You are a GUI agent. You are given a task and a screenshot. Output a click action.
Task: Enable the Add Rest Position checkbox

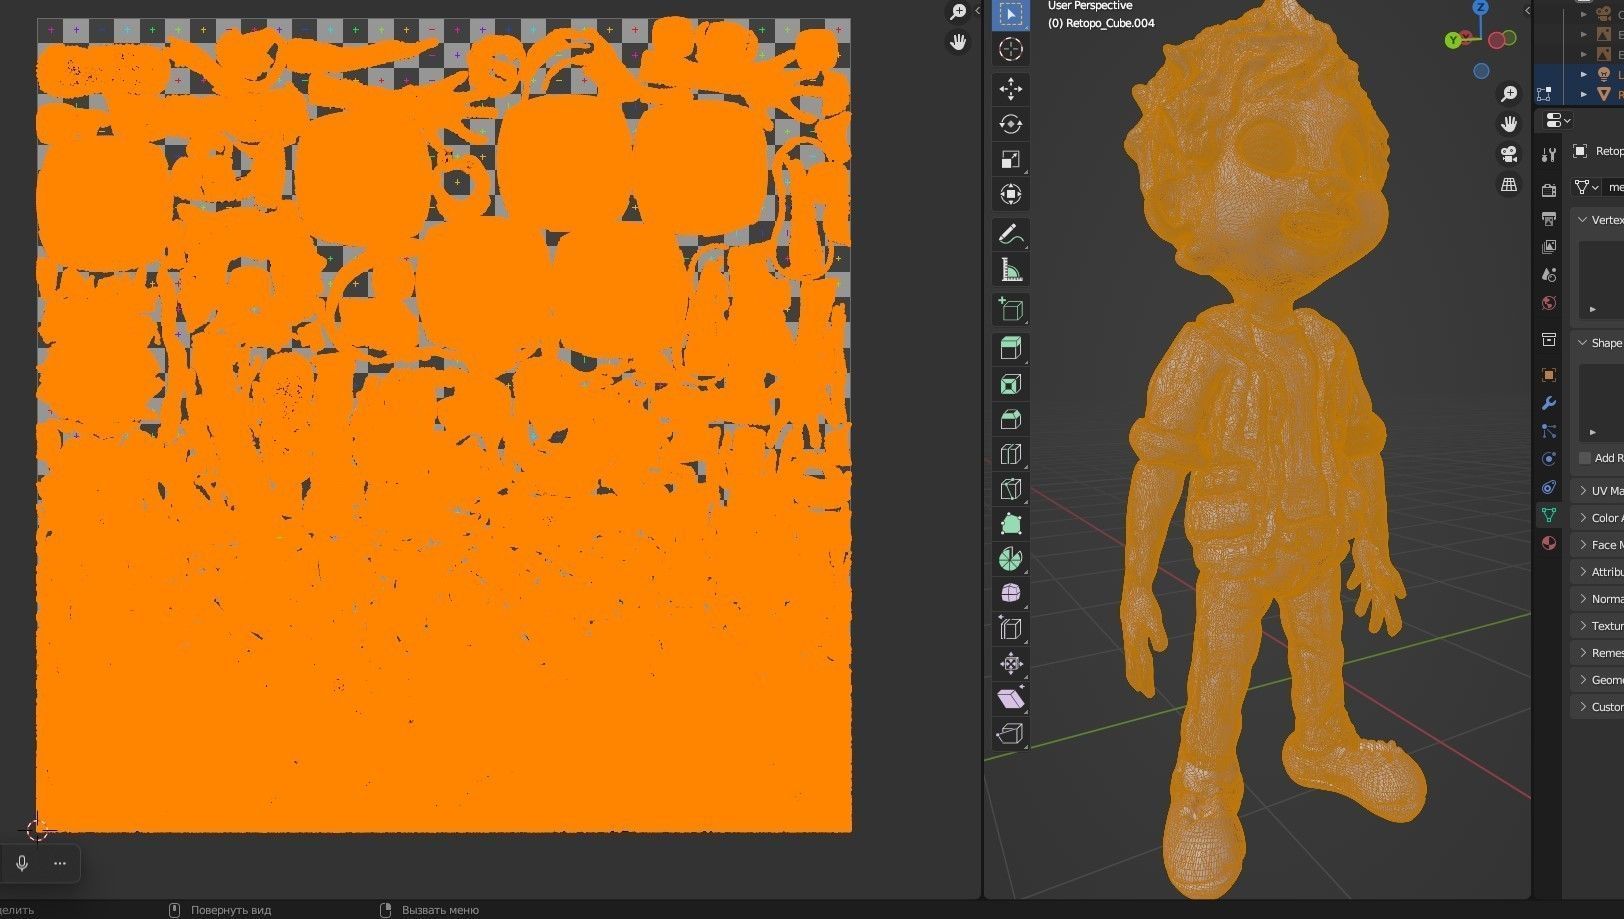click(x=1585, y=458)
